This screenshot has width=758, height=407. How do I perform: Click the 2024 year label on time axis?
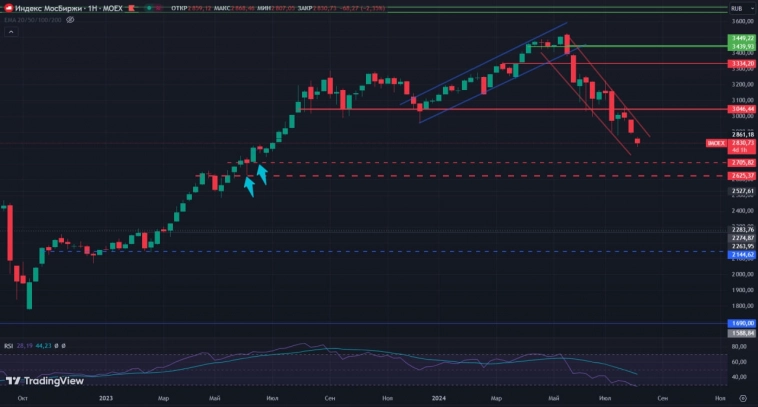438,398
